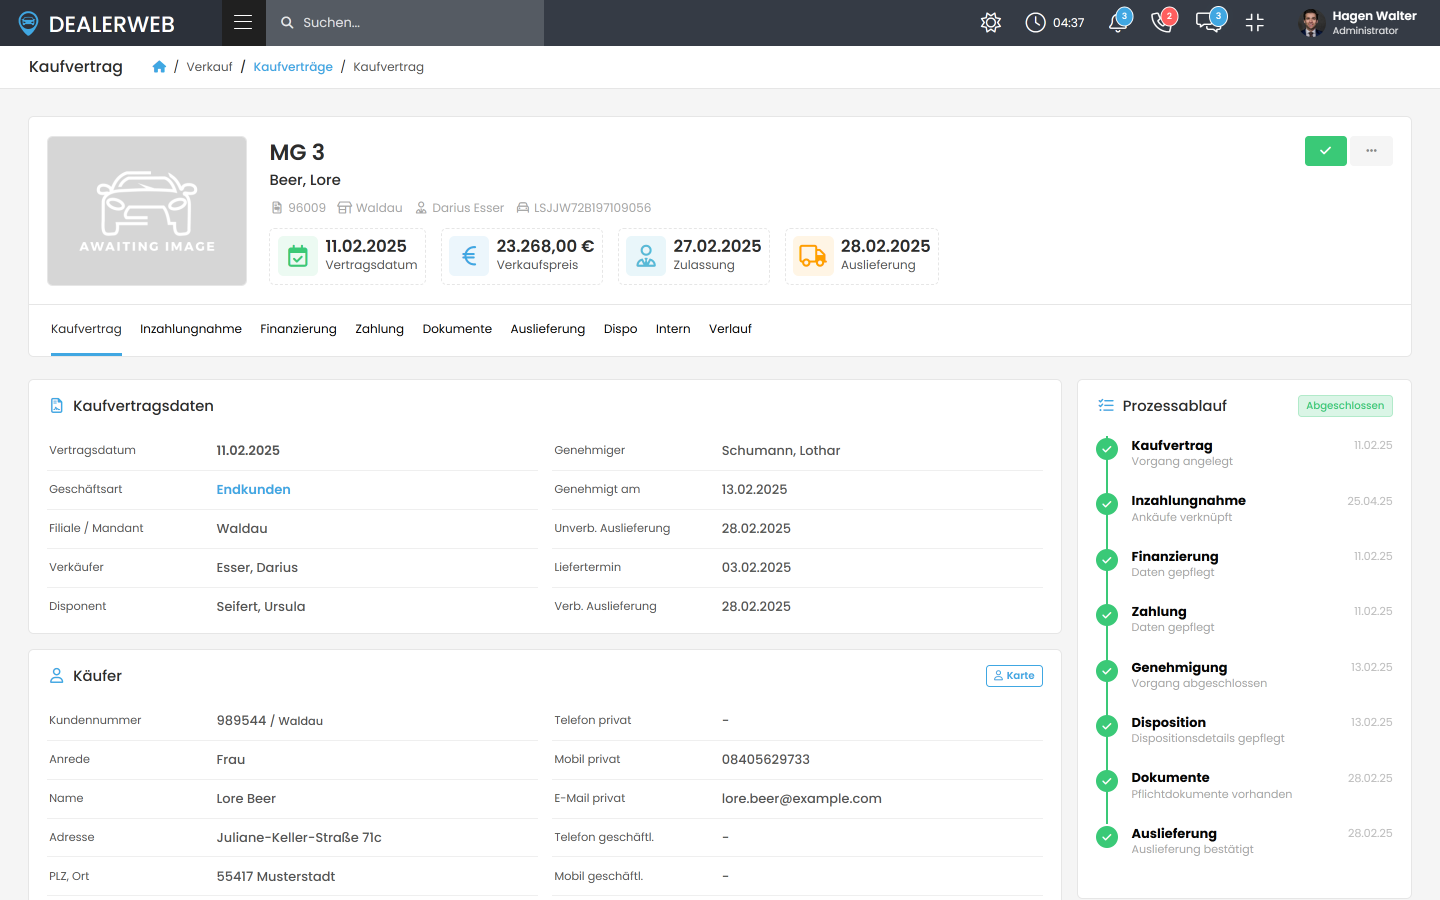The image size is (1440, 900).
Task: Open the Dokumente tab
Action: (x=457, y=329)
